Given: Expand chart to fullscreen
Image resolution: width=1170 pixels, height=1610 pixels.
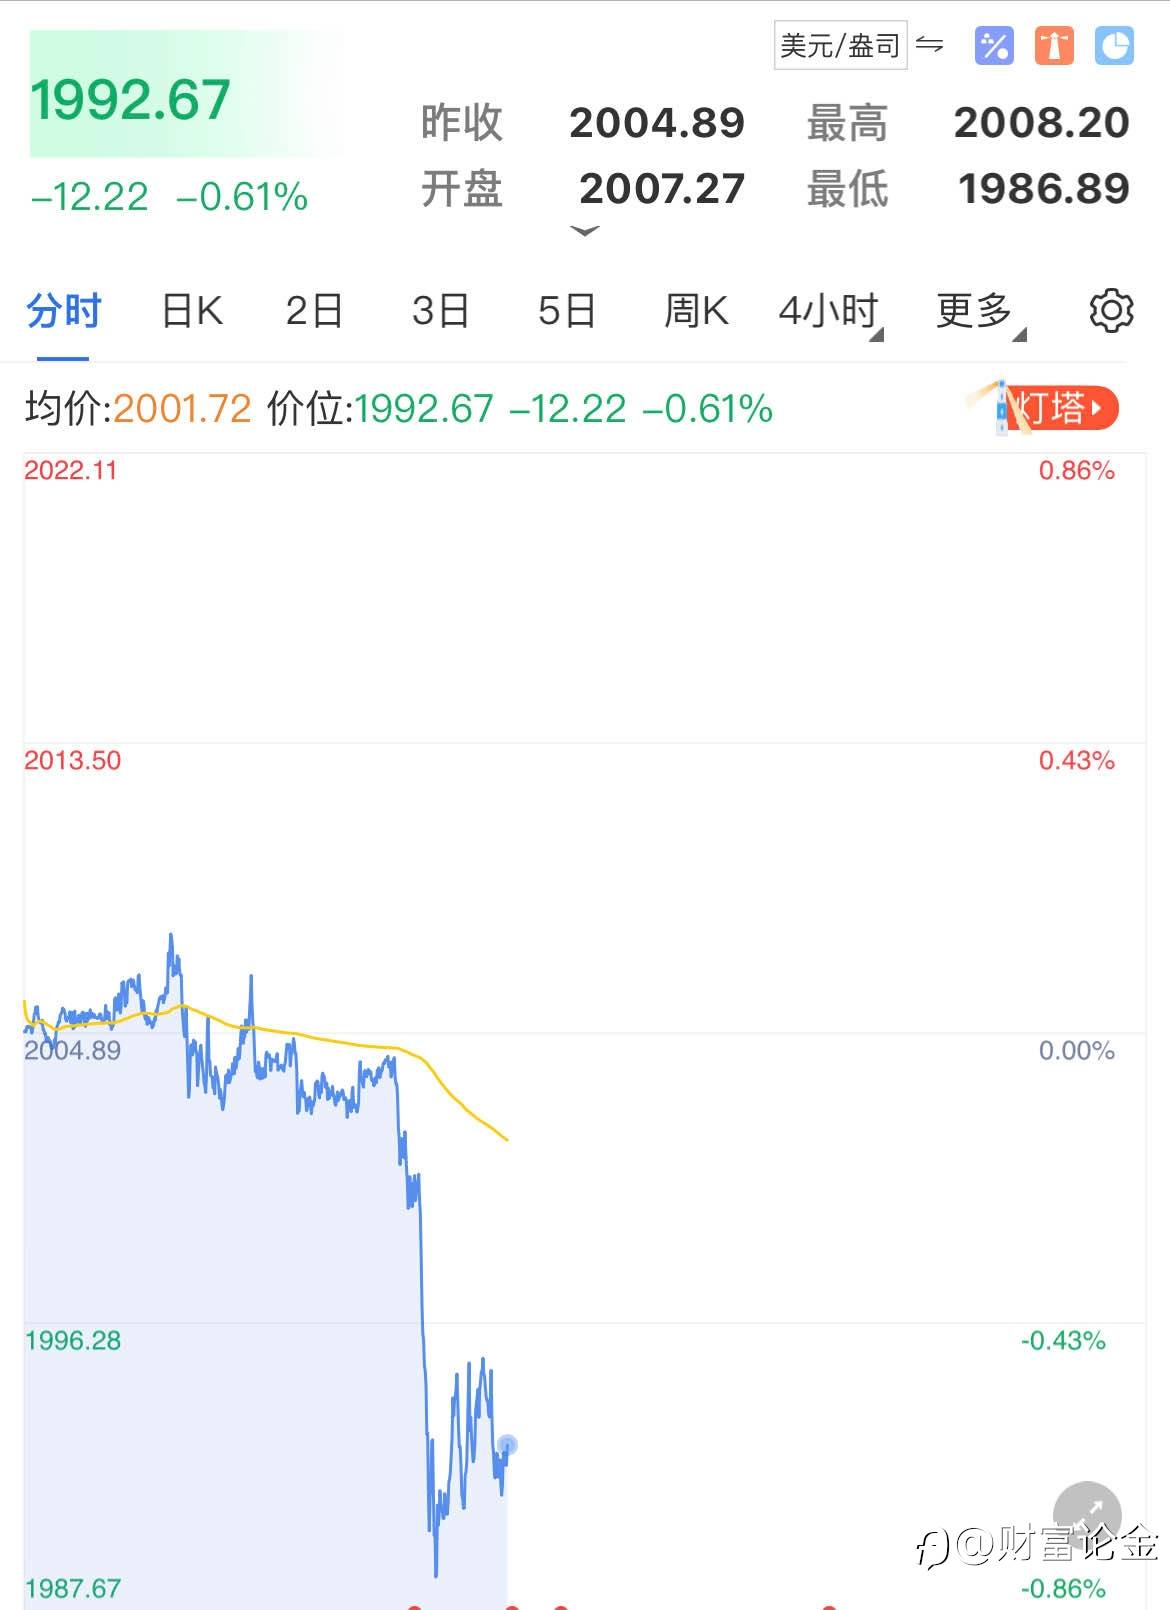Looking at the screenshot, I should coord(1087,1514).
